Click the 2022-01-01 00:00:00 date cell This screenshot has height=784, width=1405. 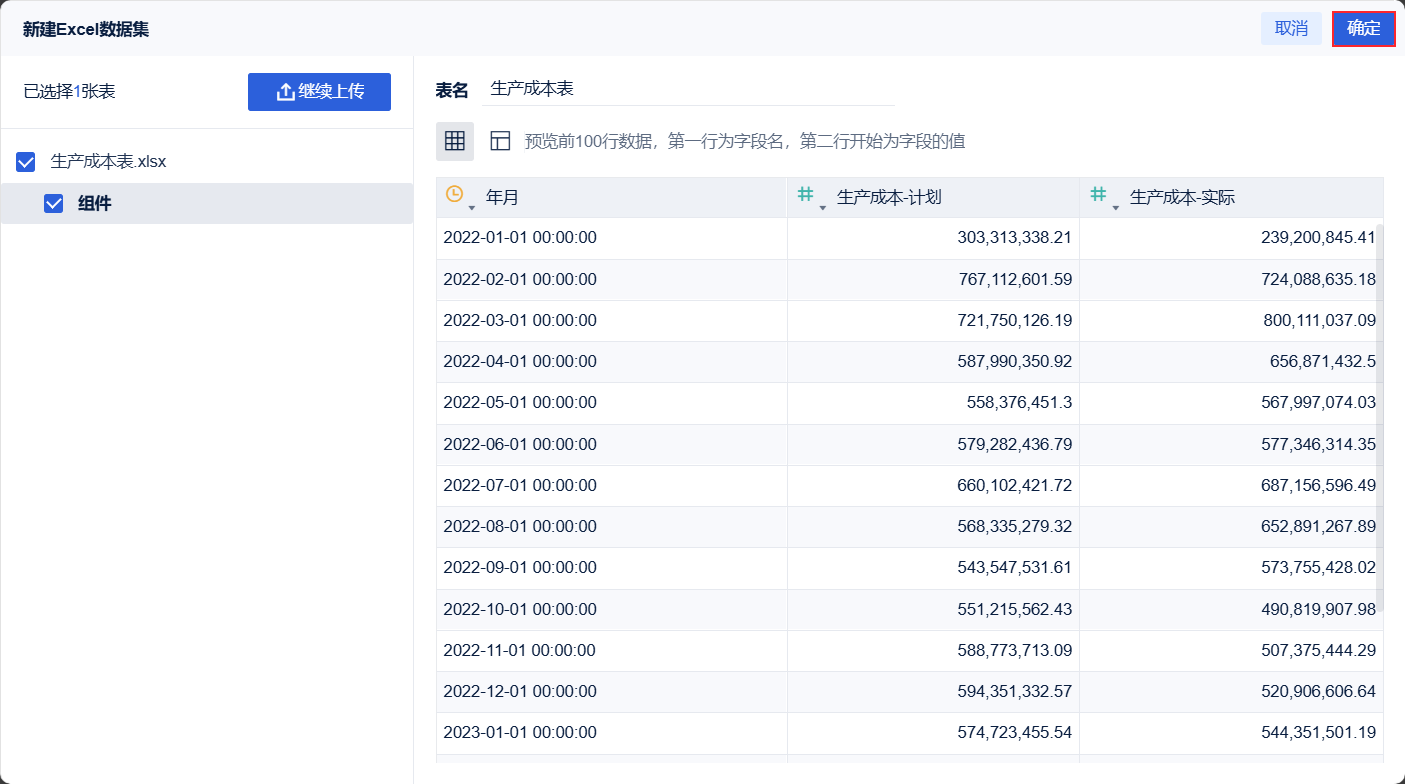[x=612, y=238]
